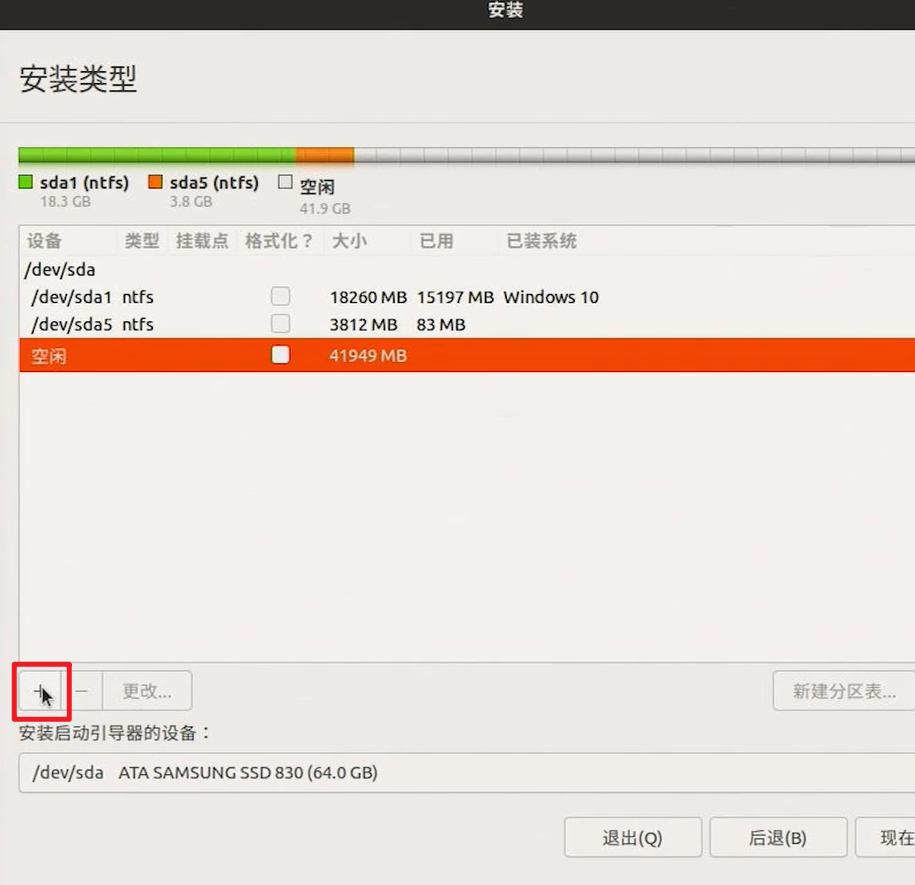Click orange sda5 segment in disk bar
This screenshot has width=915, height=885.
[x=325, y=155]
